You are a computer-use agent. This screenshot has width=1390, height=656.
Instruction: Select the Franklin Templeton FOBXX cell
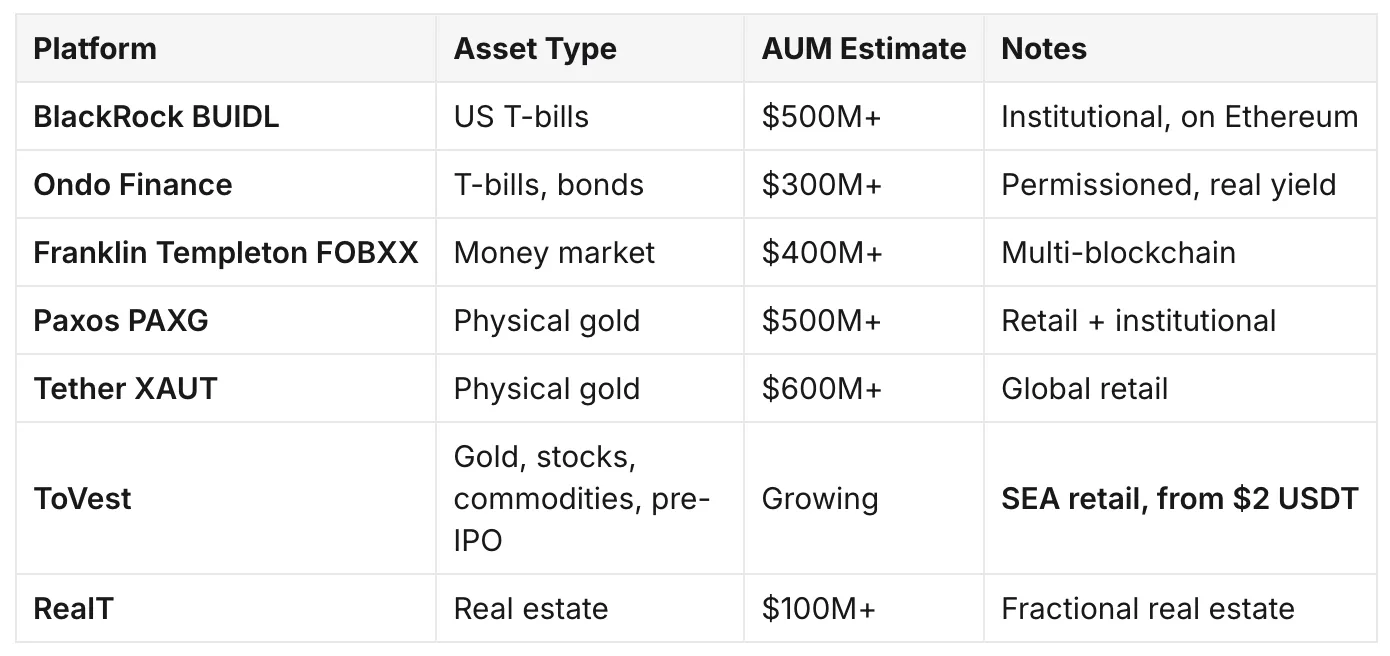[x=226, y=252]
